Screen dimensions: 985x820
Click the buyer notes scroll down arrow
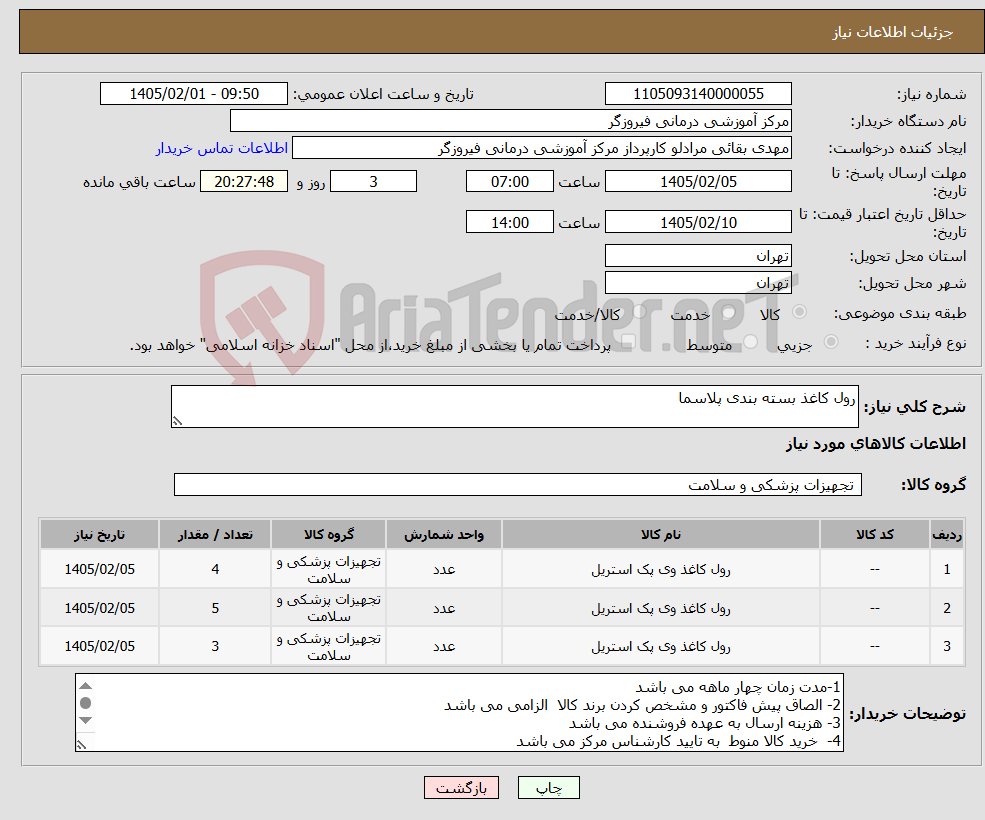(86, 721)
